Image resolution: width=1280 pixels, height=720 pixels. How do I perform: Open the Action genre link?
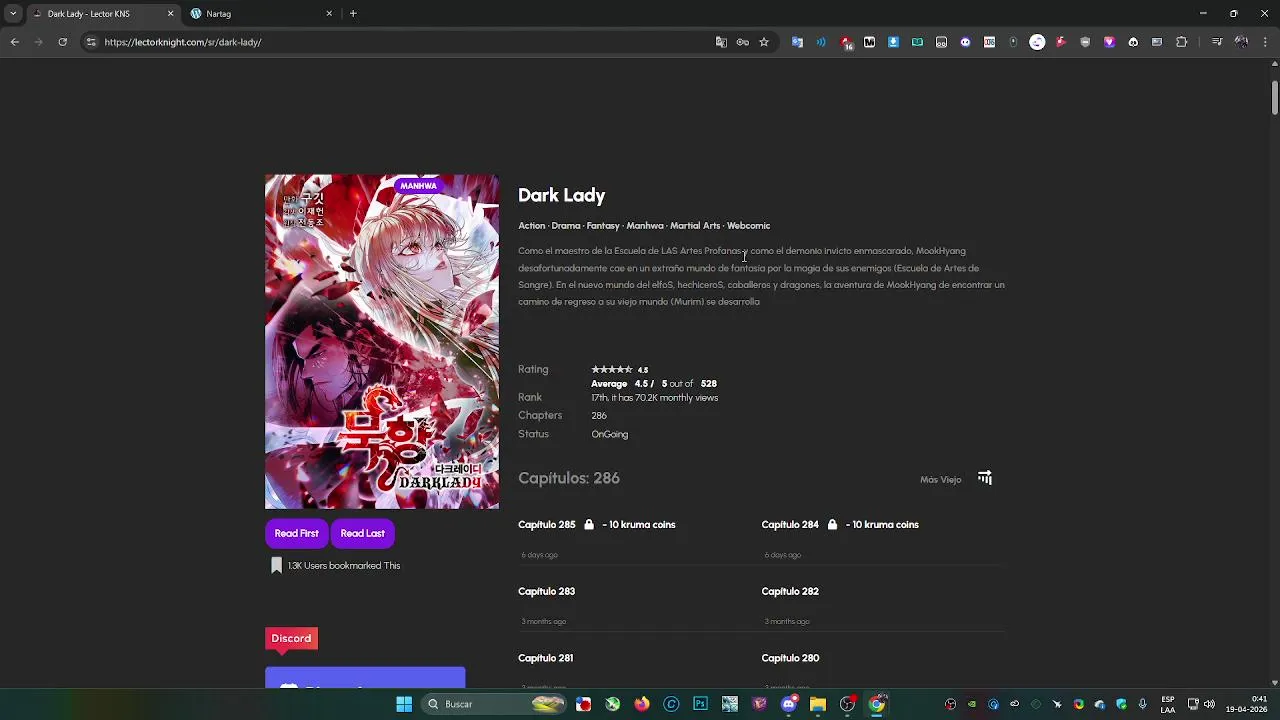click(x=531, y=226)
